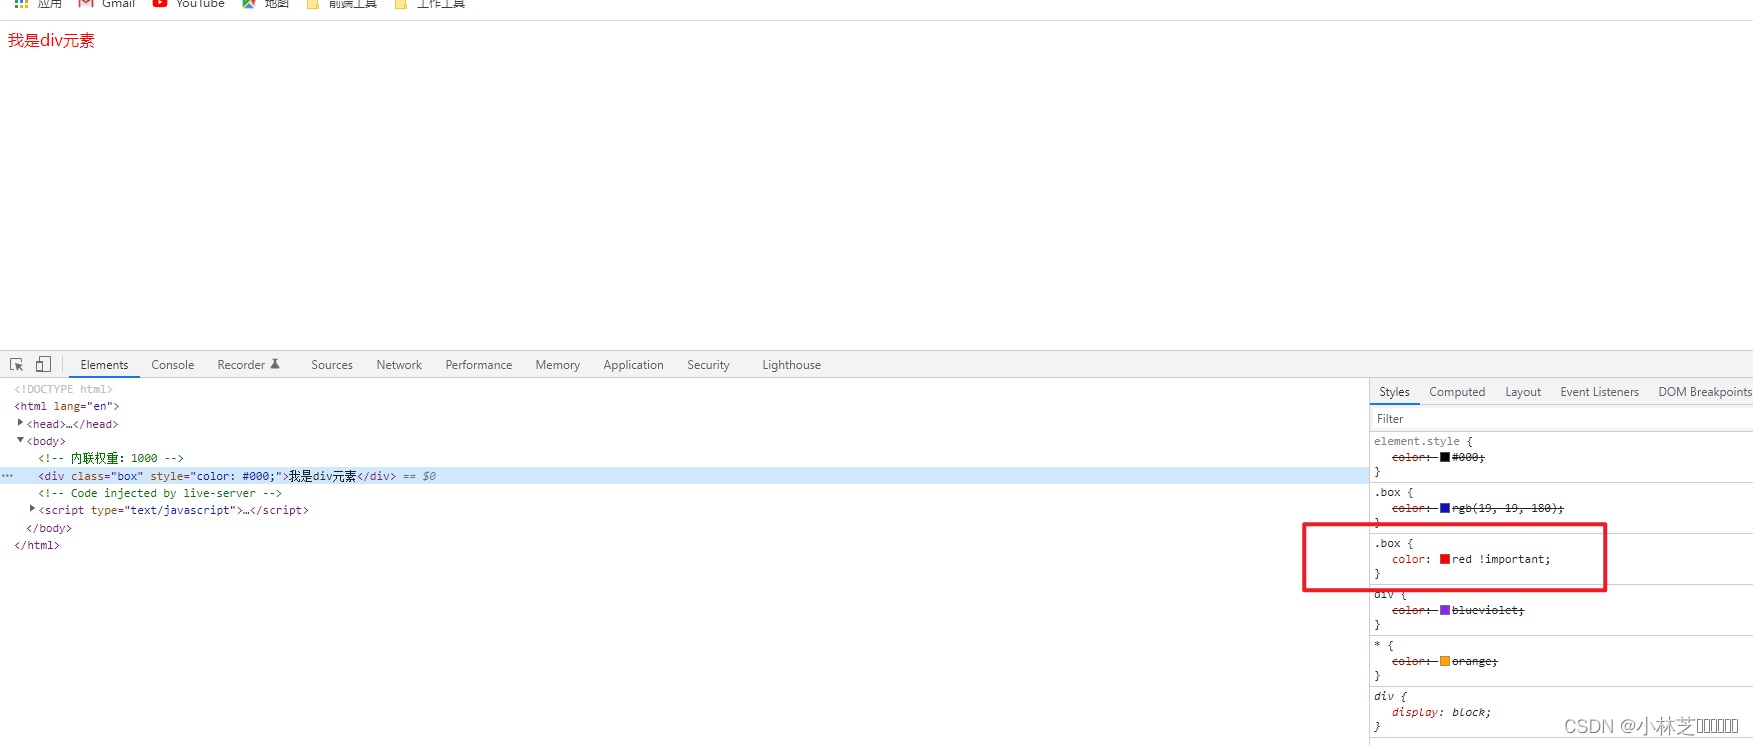Select the DOCTYPE html line
This screenshot has height=745, width=1753.
point(64,389)
